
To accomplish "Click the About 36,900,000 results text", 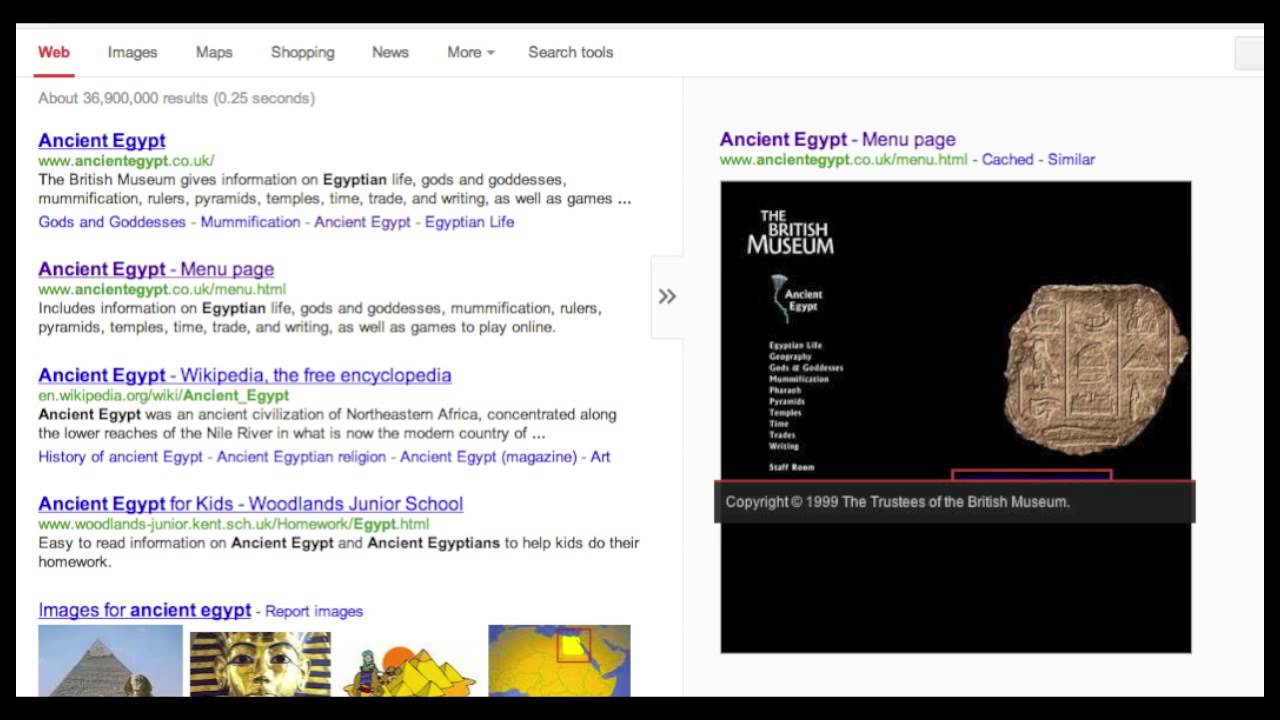I will [x=176, y=98].
